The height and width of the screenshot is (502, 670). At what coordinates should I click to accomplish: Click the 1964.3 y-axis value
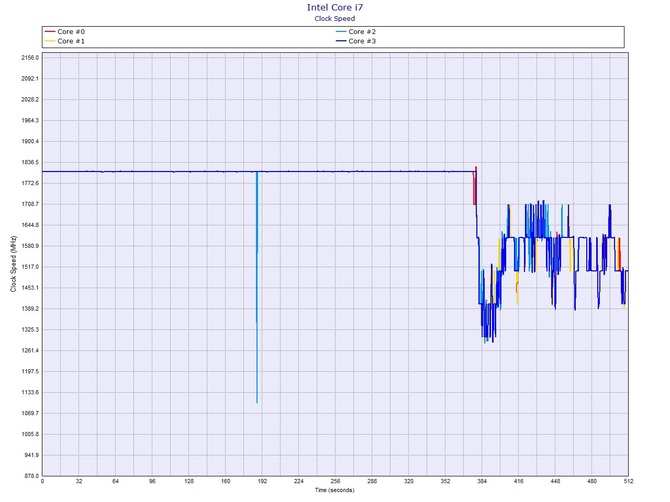[x=30, y=120]
